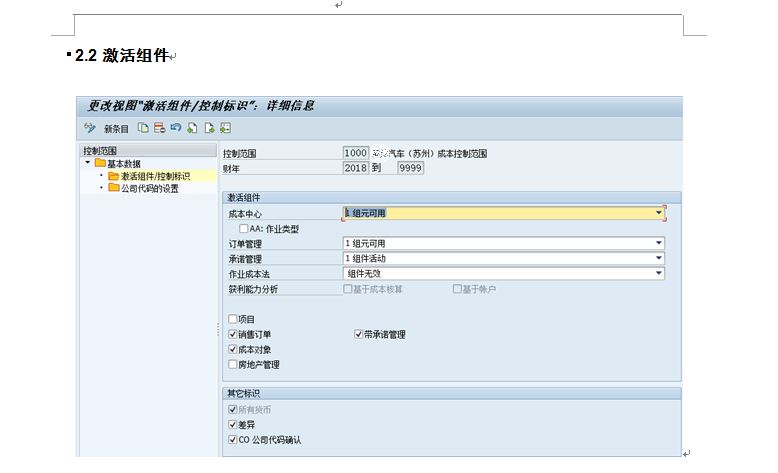
Task: Click the 成本中心 field label
Action: [245, 214]
